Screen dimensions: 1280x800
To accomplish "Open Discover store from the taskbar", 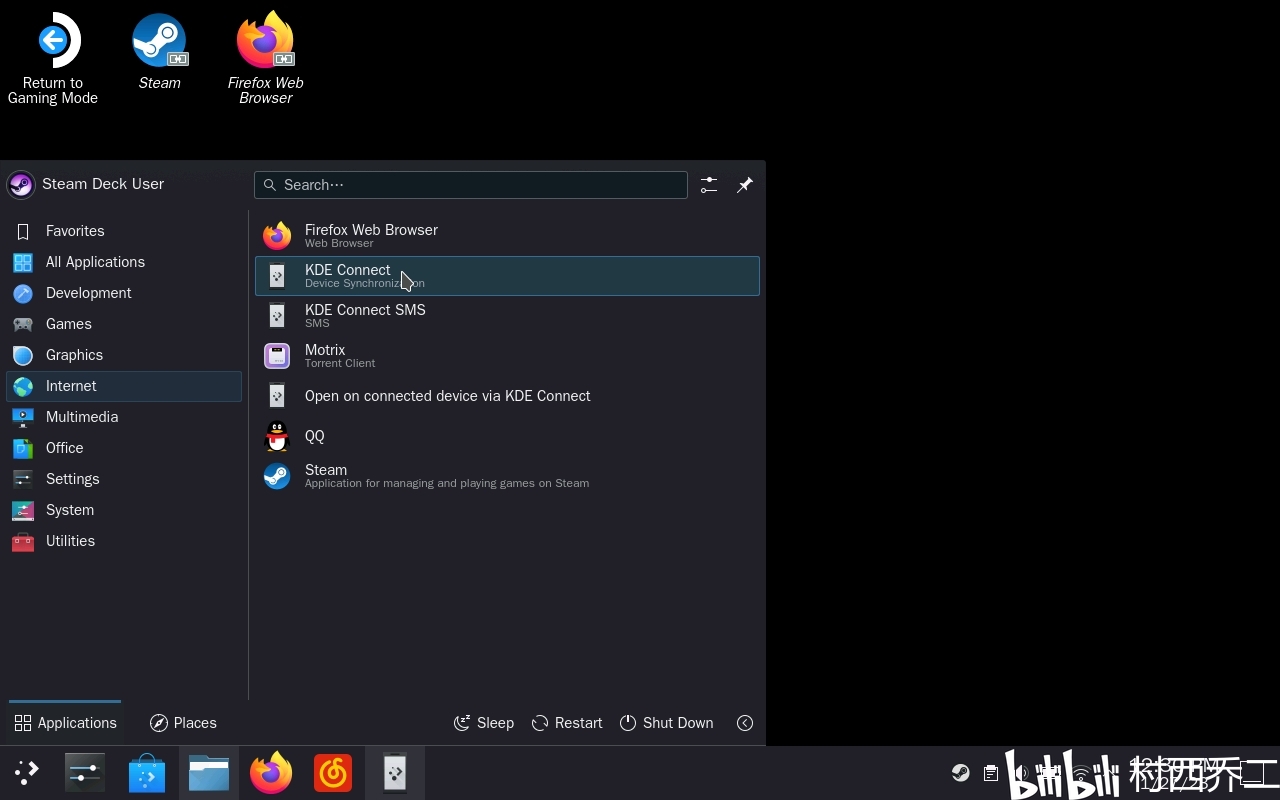I will [x=147, y=773].
